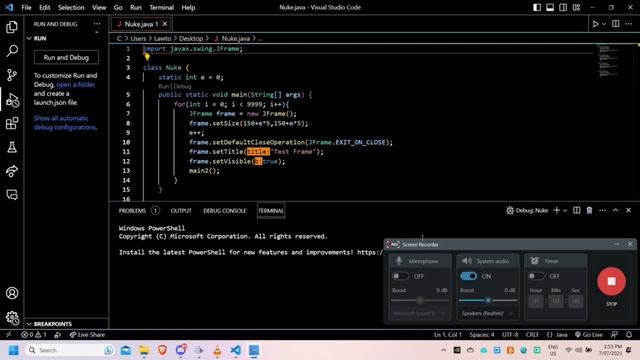Image resolution: width=640 pixels, height=360 pixels.
Task: Open the Remote Explorer icon in the activity bar
Action: 12,195
